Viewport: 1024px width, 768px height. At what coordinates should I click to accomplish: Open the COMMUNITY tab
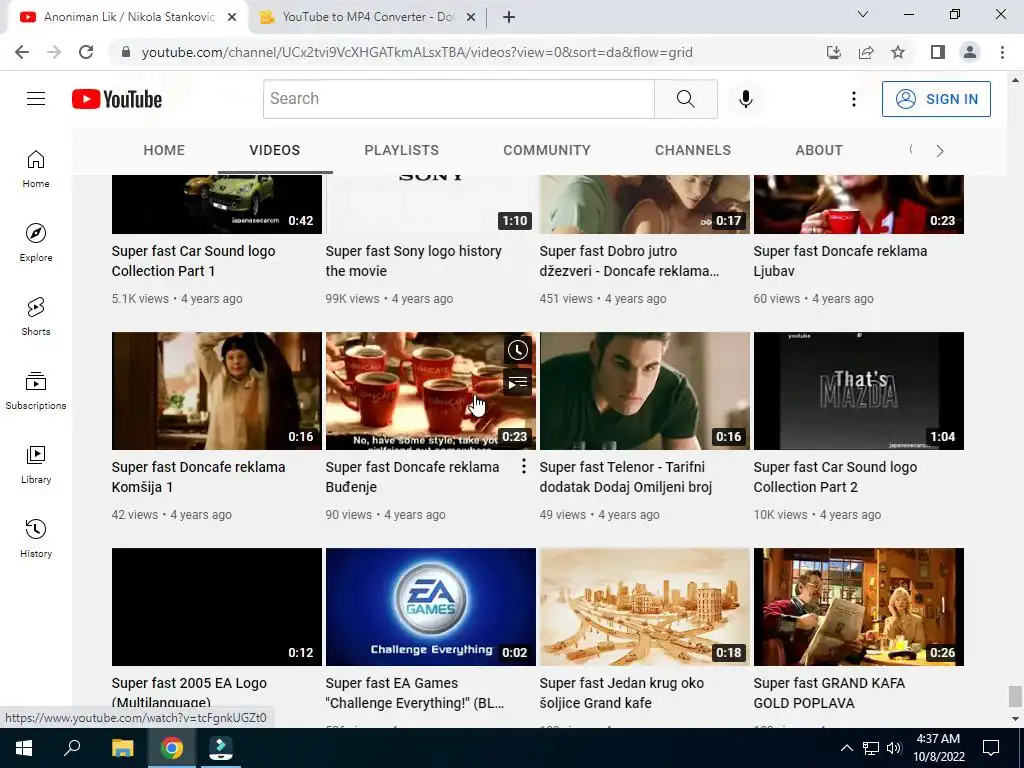(x=547, y=150)
